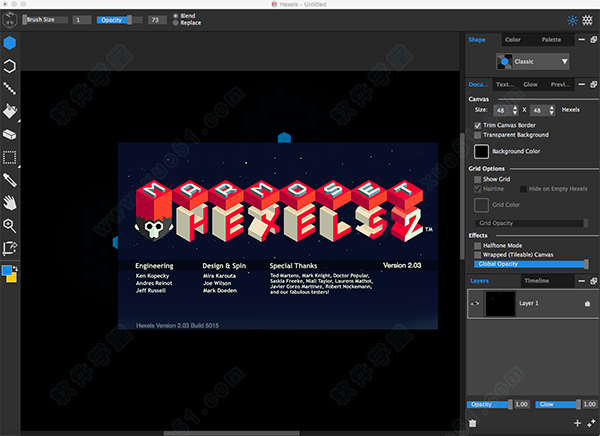Click the hexagon grid icon at top right
The width and height of the screenshot is (600, 436).
[587, 20]
